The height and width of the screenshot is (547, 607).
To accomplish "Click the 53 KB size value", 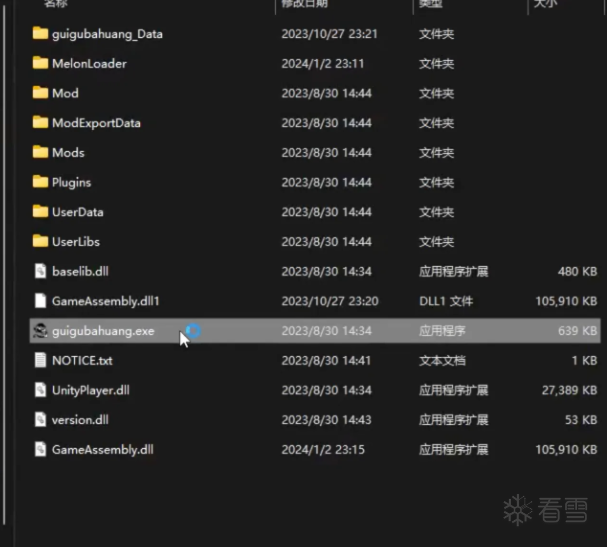I will pyautogui.click(x=581, y=420).
